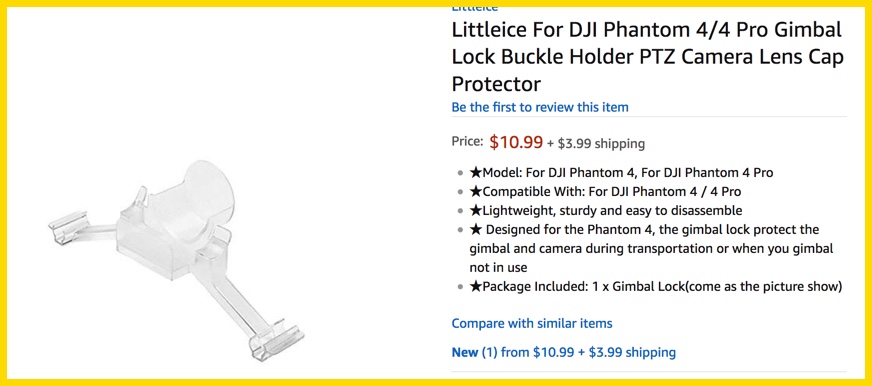Click the star icon before Lightweight bullet
The width and height of the screenshot is (872, 386).
coord(475,210)
